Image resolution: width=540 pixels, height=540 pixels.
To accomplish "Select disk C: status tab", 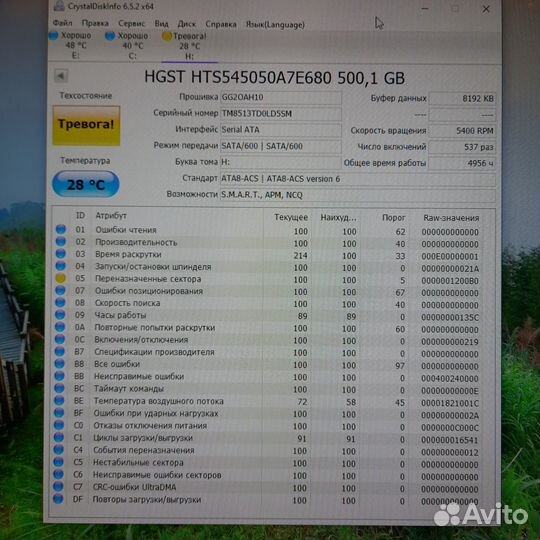I will pos(127,45).
